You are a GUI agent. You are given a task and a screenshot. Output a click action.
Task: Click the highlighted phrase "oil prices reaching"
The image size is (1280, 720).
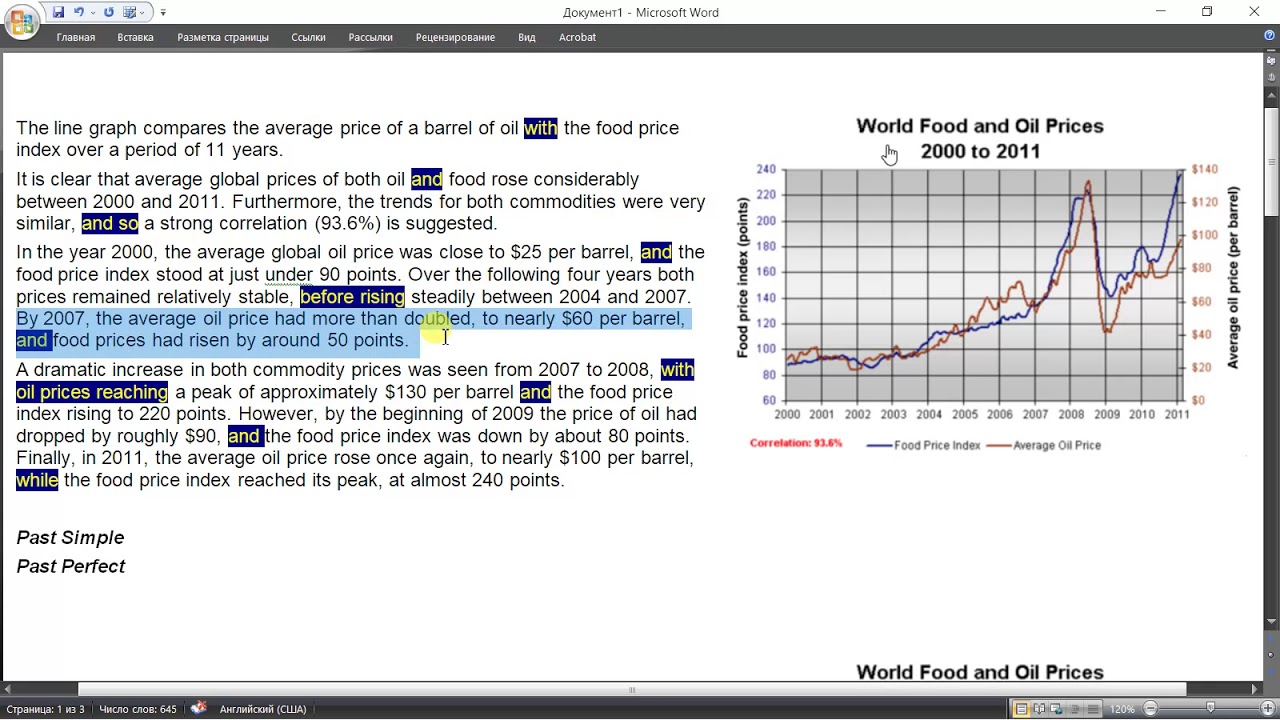(92, 392)
